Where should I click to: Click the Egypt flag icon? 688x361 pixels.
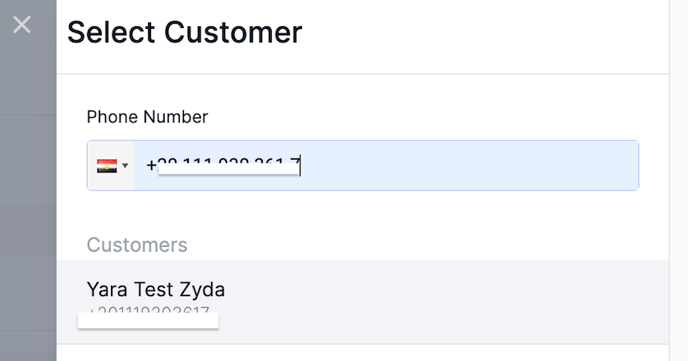pyautogui.click(x=107, y=166)
